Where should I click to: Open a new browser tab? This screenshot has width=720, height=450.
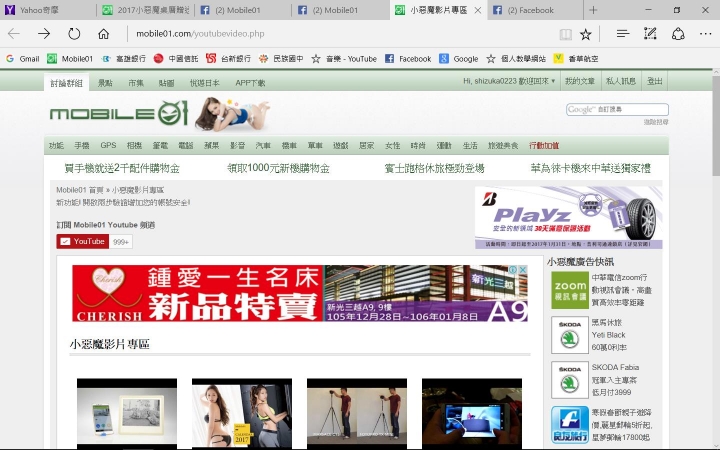tap(593, 10)
